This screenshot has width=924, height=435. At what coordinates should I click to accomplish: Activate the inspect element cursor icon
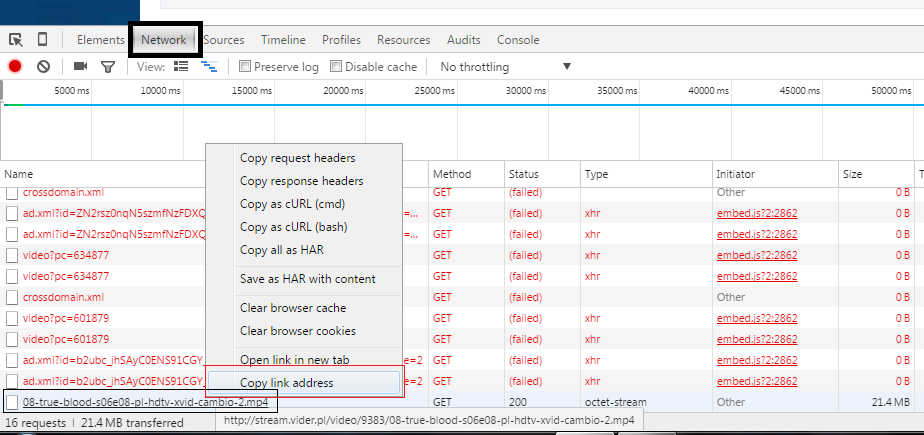pyautogui.click(x=16, y=40)
